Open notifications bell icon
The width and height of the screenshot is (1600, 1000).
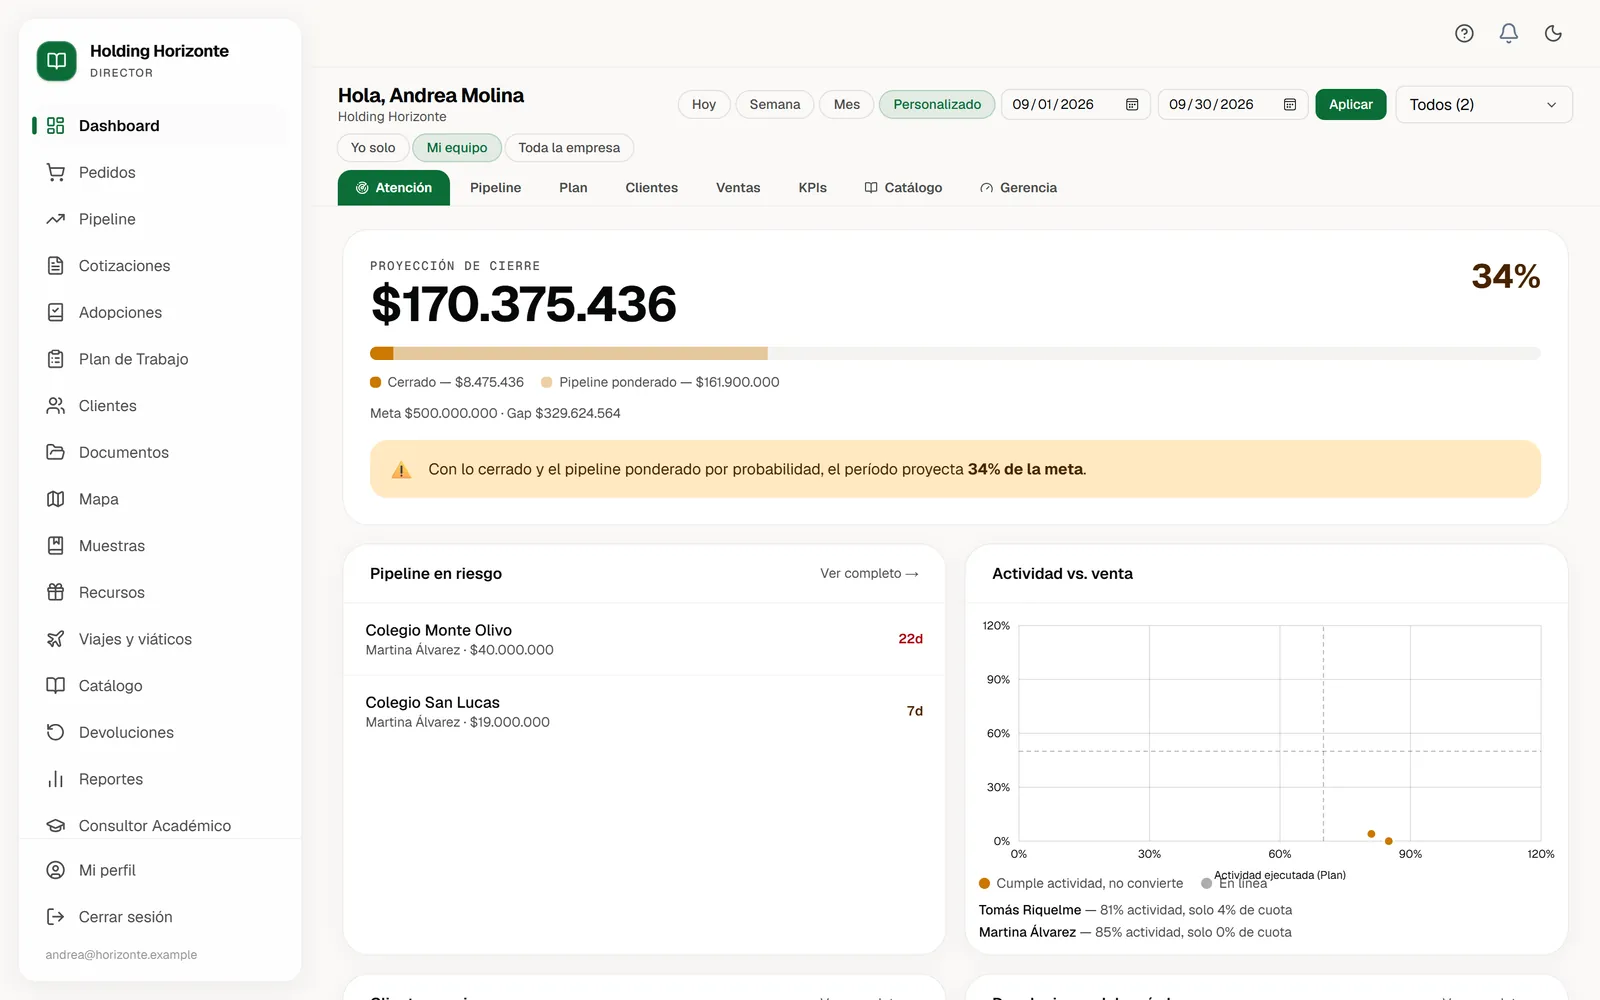(1509, 33)
